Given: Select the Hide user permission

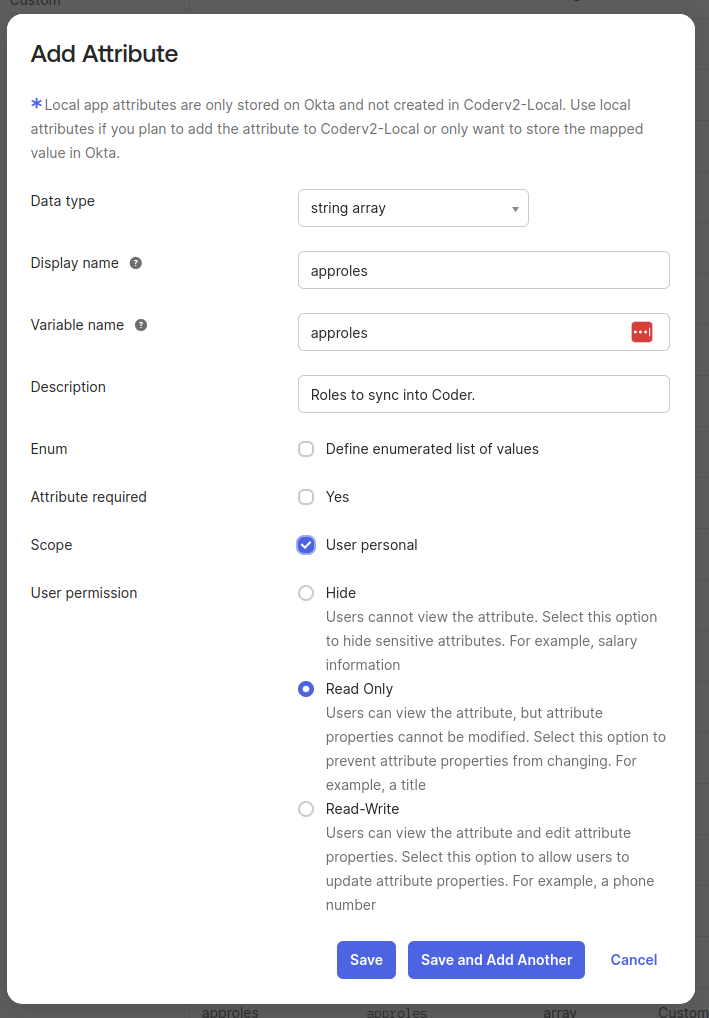Looking at the screenshot, I should [x=305, y=593].
